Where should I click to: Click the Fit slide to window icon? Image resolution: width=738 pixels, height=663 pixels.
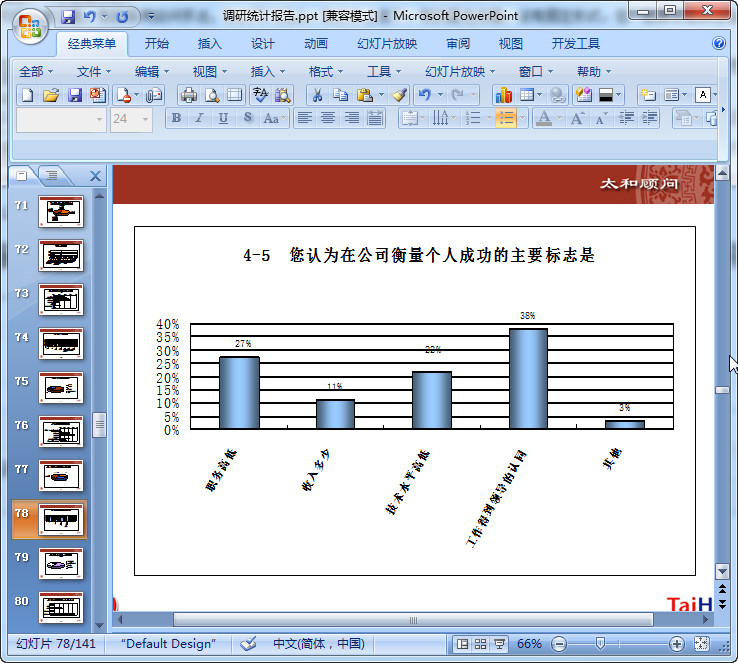pyautogui.click(x=701, y=644)
